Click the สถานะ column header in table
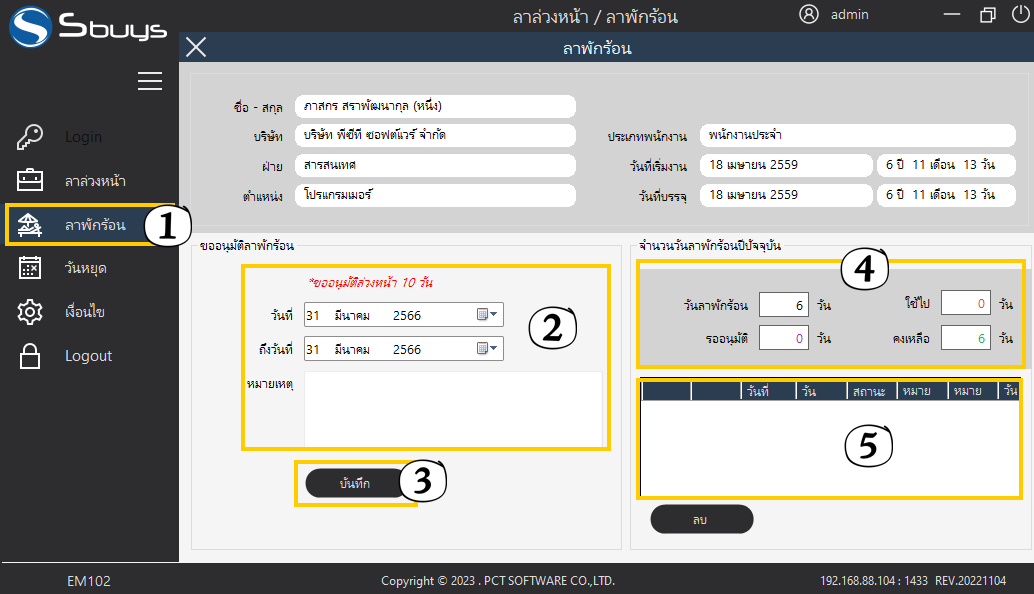This screenshot has height=594, width=1034. tap(870, 391)
